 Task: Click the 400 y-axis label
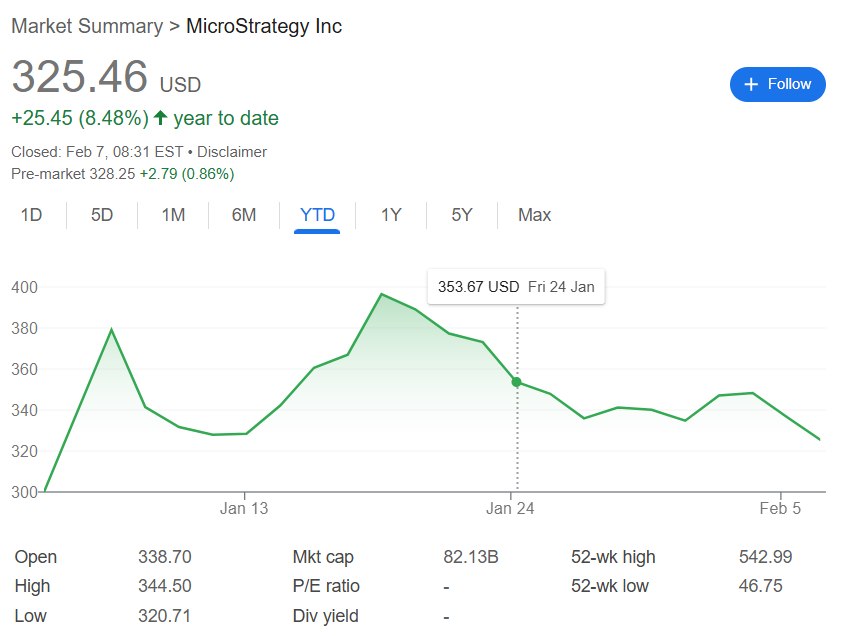(x=24, y=287)
